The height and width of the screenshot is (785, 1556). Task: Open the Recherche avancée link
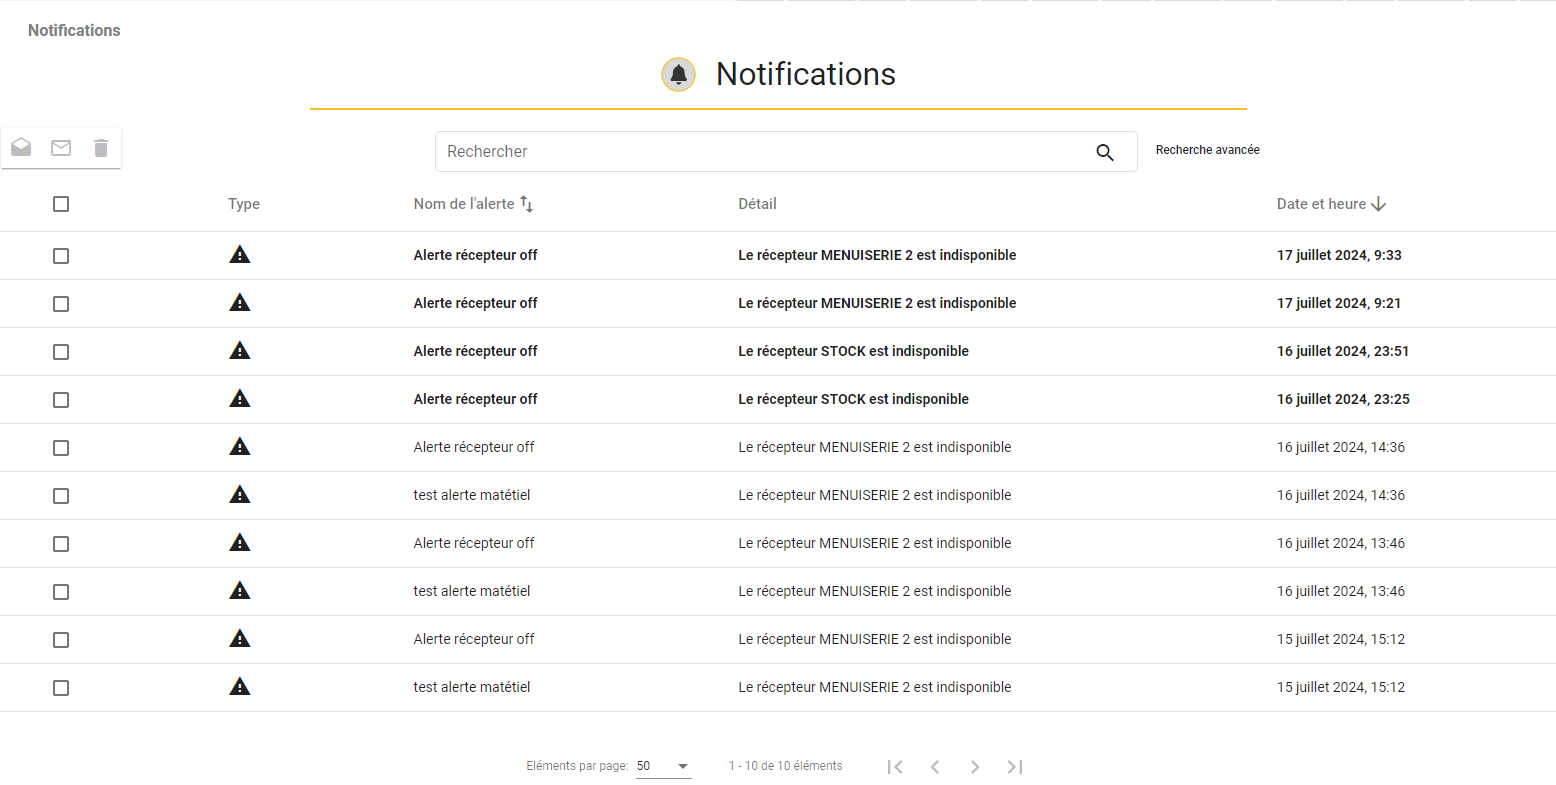1208,150
